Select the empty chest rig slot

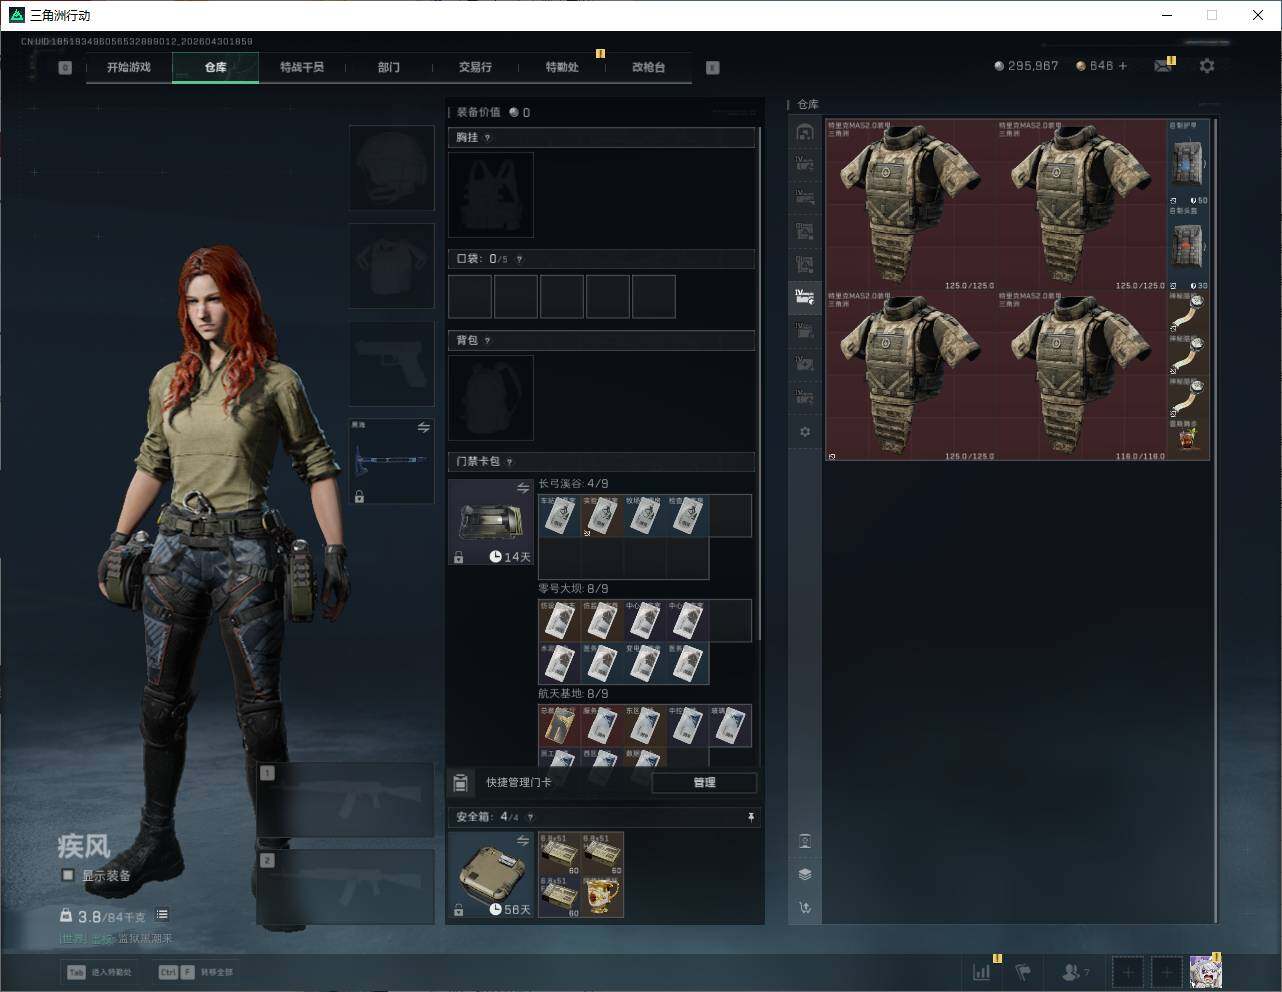click(491, 195)
